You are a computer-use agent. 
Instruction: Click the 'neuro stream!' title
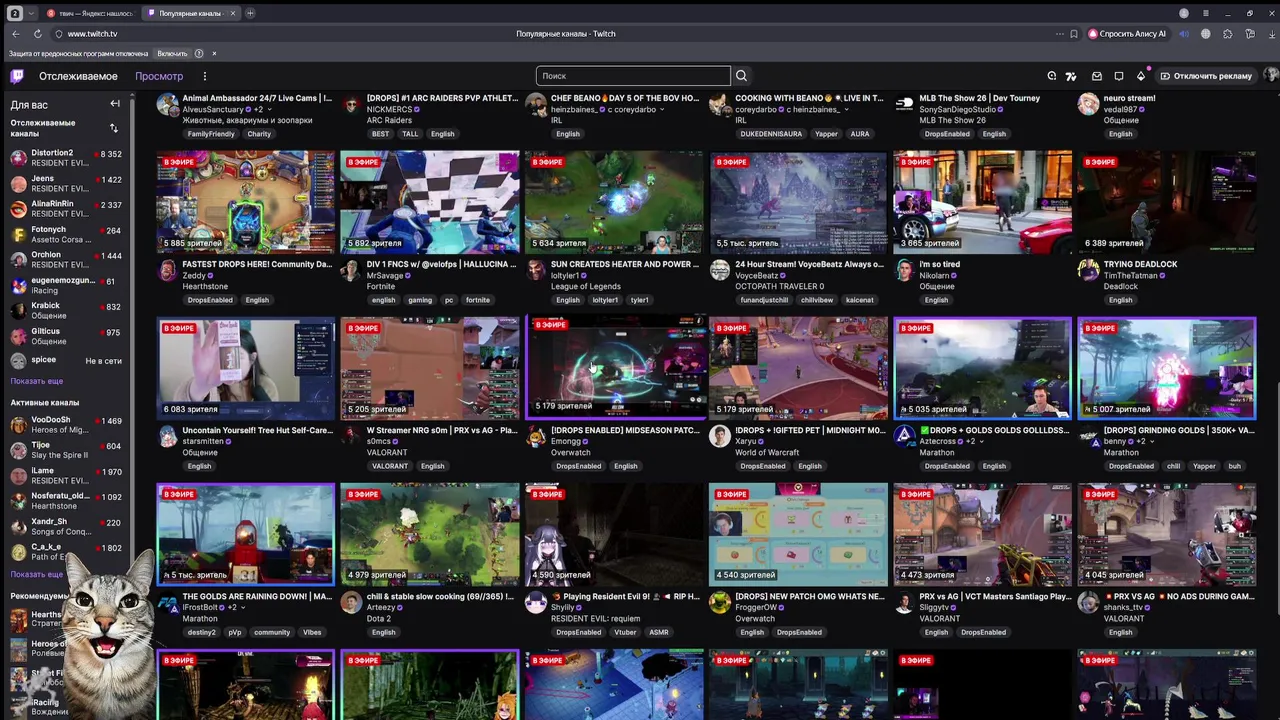(x=1130, y=98)
